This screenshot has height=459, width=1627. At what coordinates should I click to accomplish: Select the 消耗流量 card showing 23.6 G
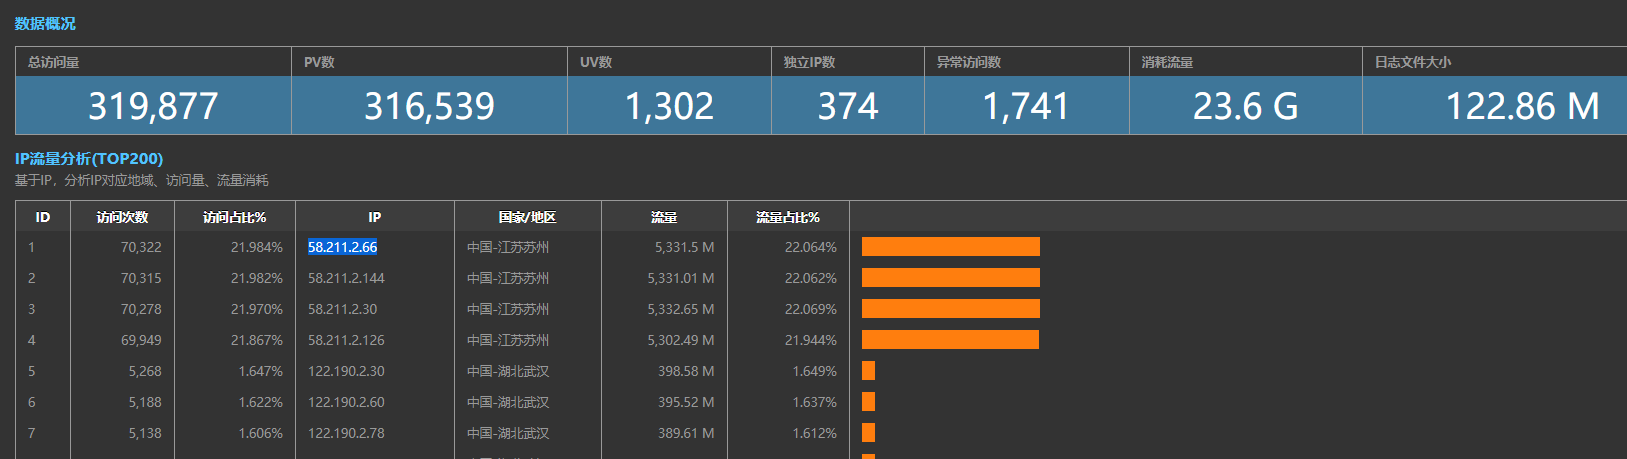click(1245, 105)
